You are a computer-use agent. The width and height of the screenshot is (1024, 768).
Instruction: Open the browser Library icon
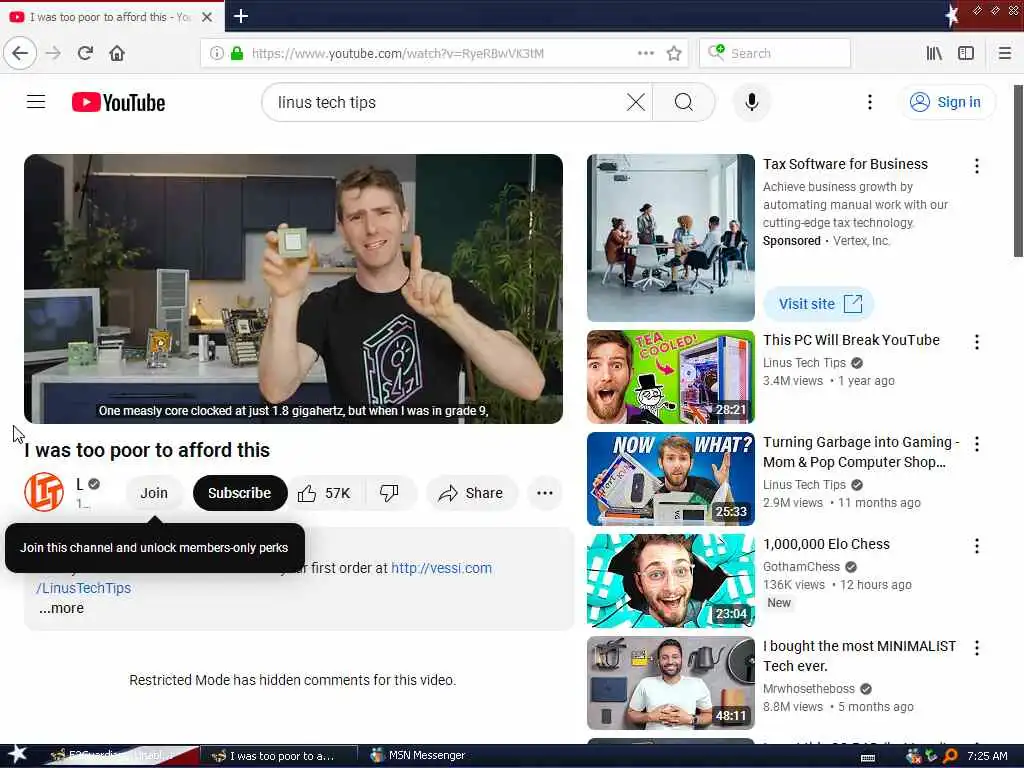click(935, 53)
